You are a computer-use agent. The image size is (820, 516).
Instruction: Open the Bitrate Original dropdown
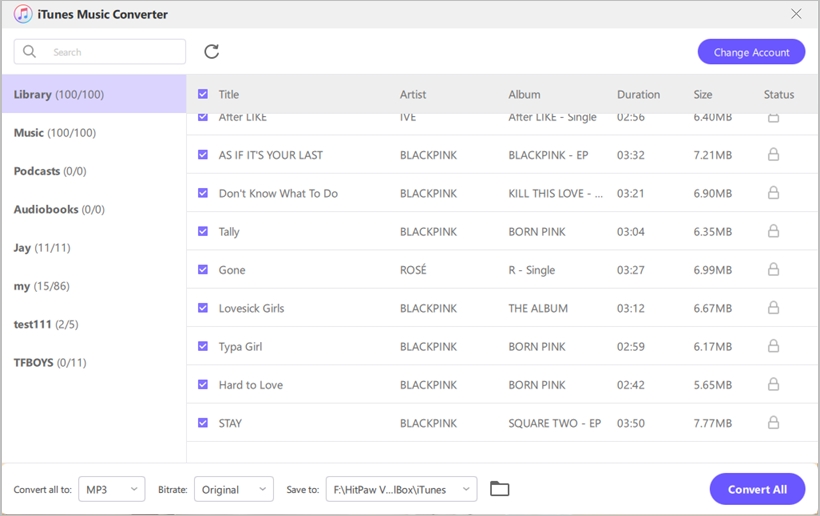click(234, 489)
